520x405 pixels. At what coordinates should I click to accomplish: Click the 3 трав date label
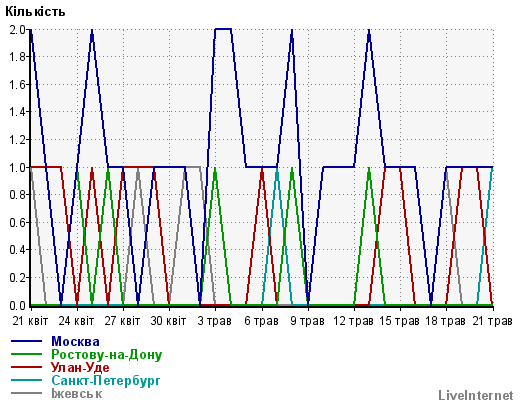click(x=215, y=321)
